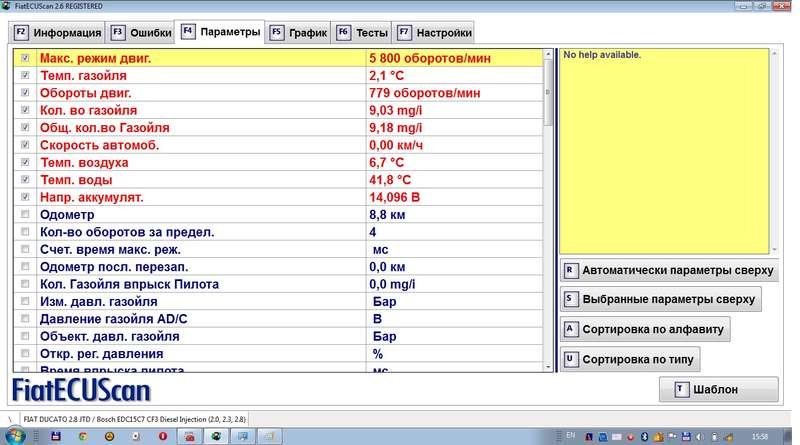Switch to the Информация tab

click(x=56, y=33)
